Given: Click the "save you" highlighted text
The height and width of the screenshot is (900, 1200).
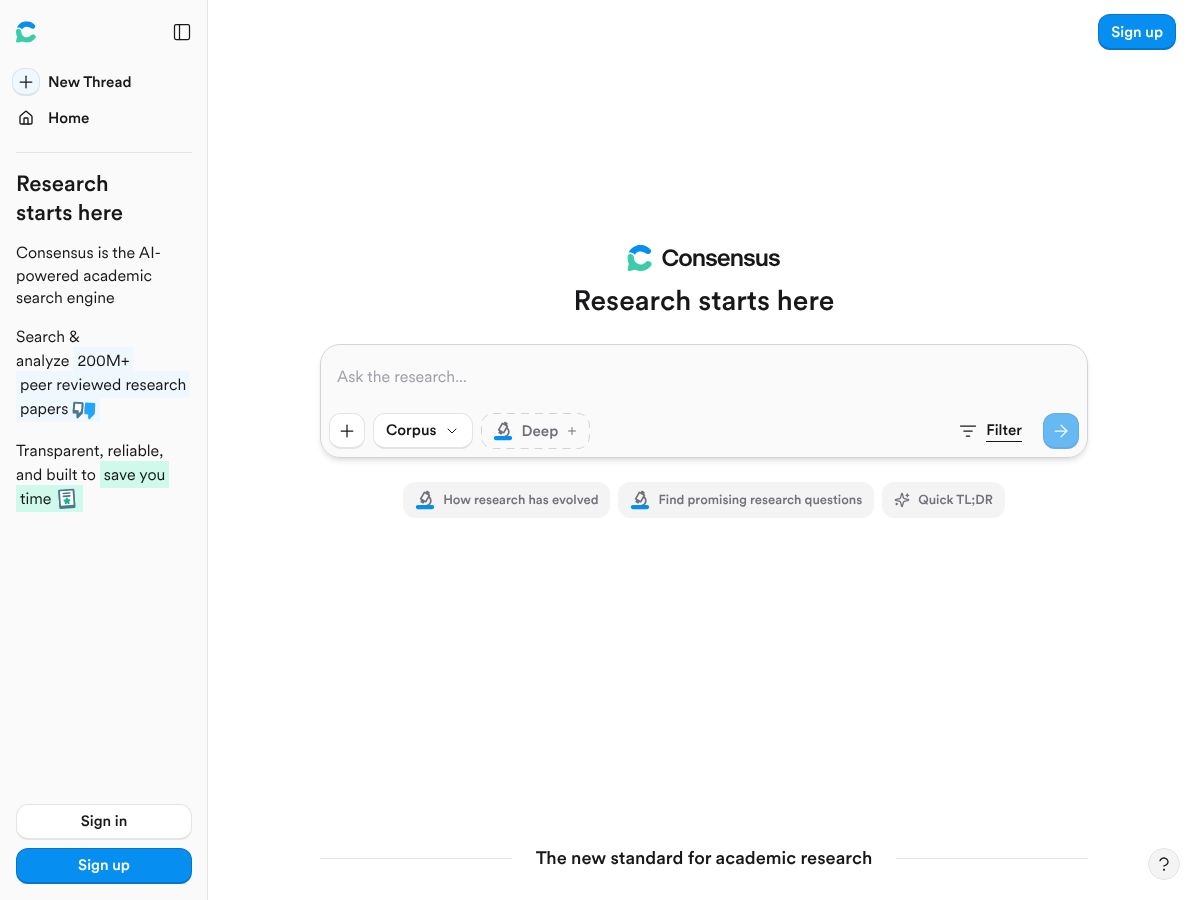Looking at the screenshot, I should click(x=134, y=475).
